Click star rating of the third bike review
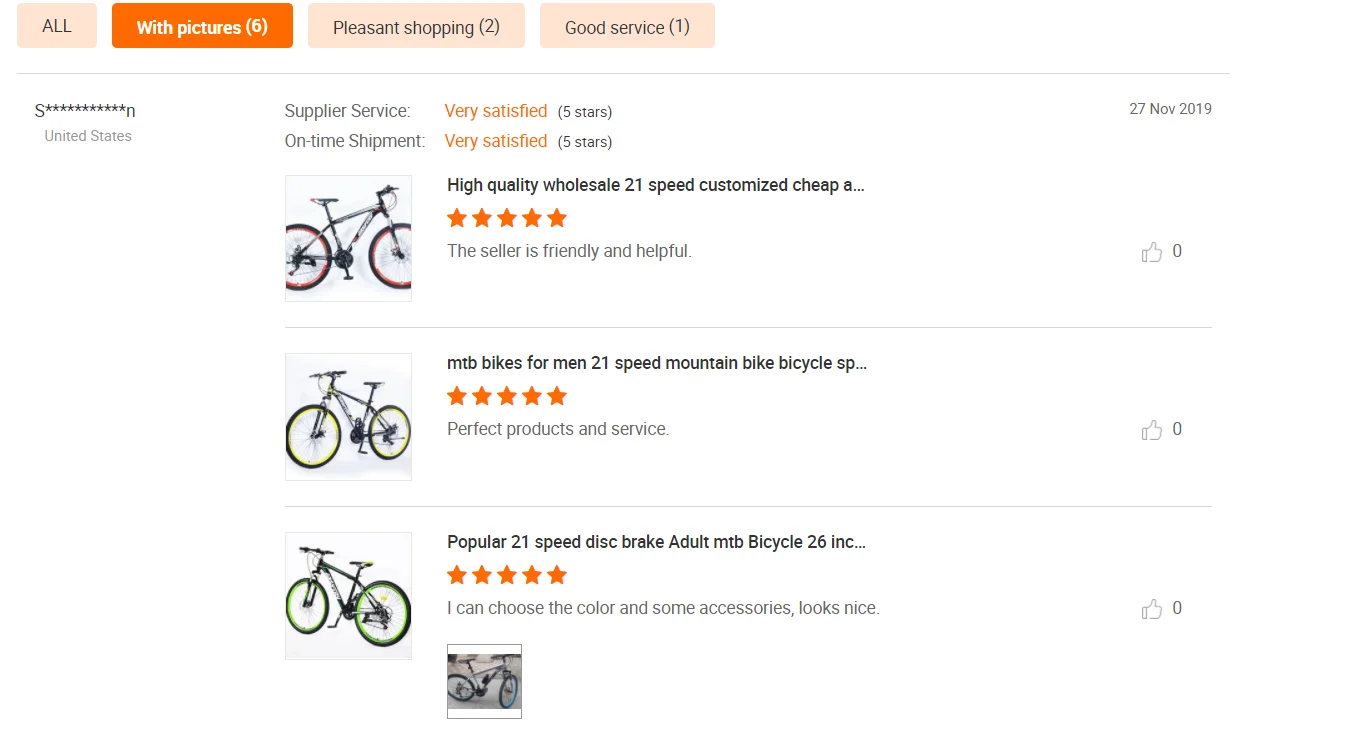This screenshot has width=1346, height=742. [x=507, y=575]
